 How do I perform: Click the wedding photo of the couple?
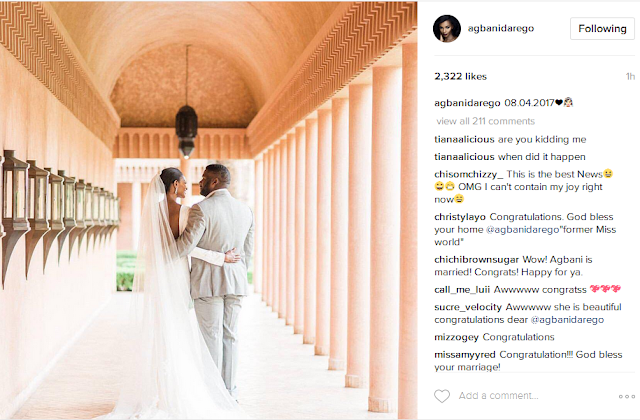[x=209, y=210]
